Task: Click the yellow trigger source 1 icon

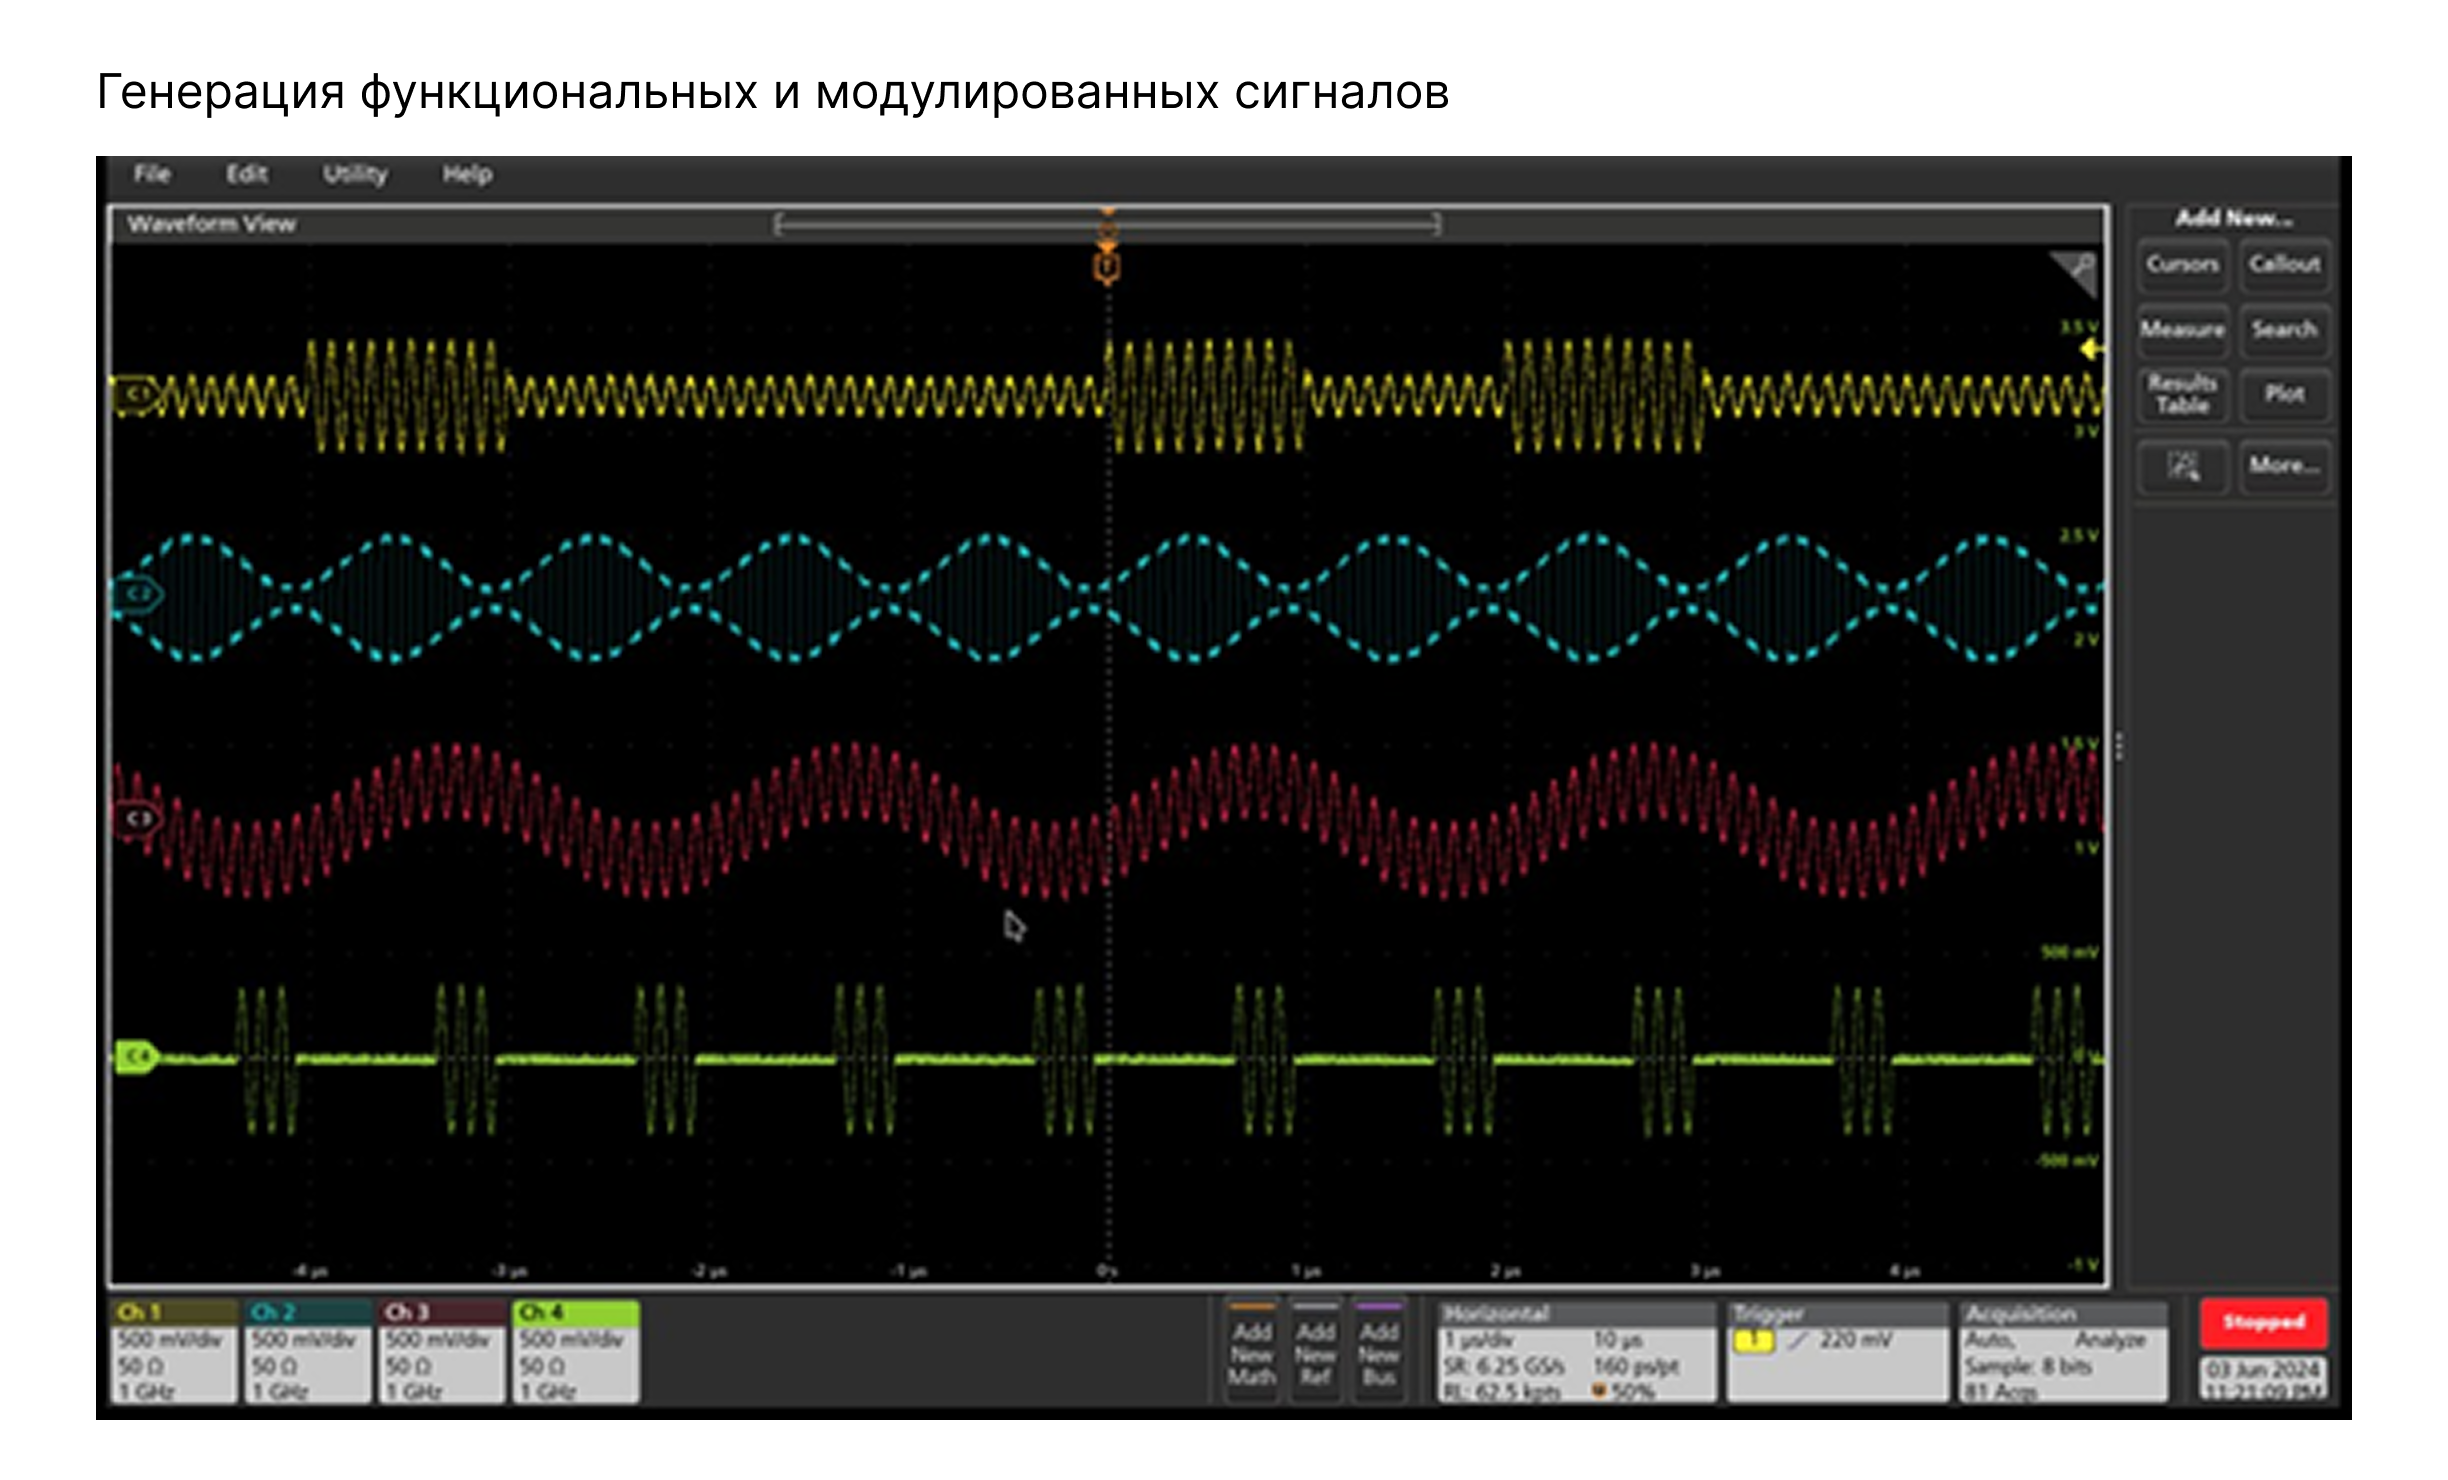Action: coord(1753,1340)
